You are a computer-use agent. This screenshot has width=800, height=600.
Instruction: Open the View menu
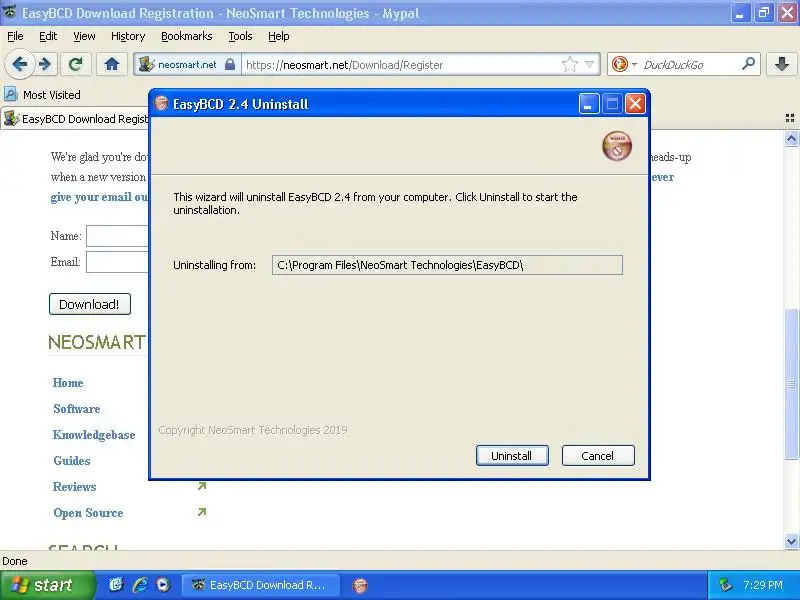coord(84,36)
